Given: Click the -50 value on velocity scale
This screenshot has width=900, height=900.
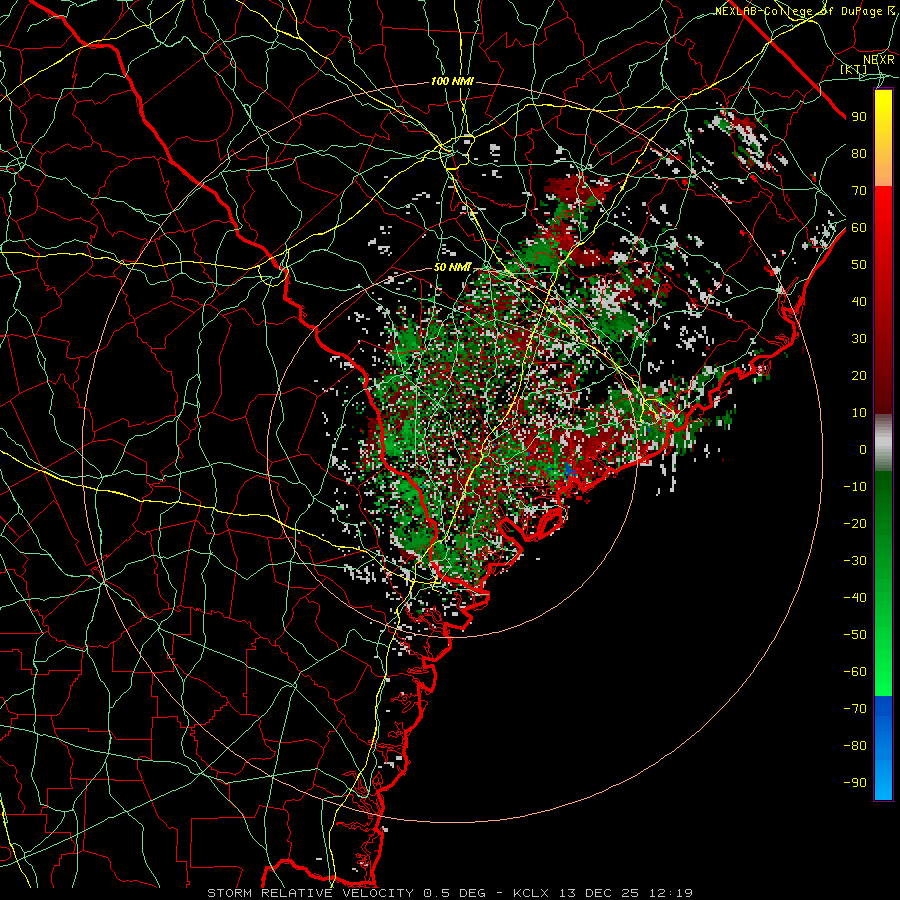Looking at the screenshot, I should [855, 635].
